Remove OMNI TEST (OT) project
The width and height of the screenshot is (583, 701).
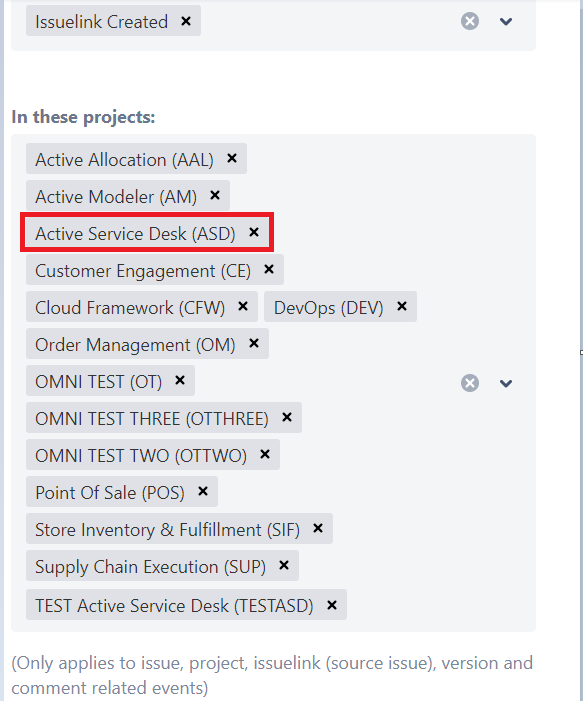pos(180,380)
